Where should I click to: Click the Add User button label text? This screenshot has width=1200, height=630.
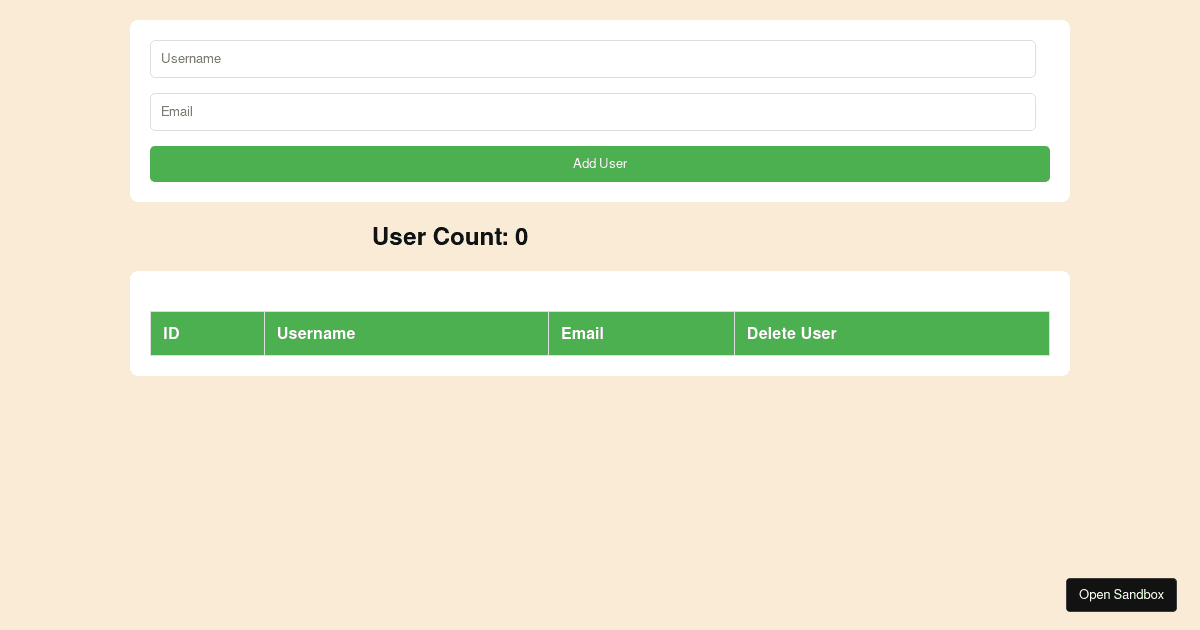600,163
